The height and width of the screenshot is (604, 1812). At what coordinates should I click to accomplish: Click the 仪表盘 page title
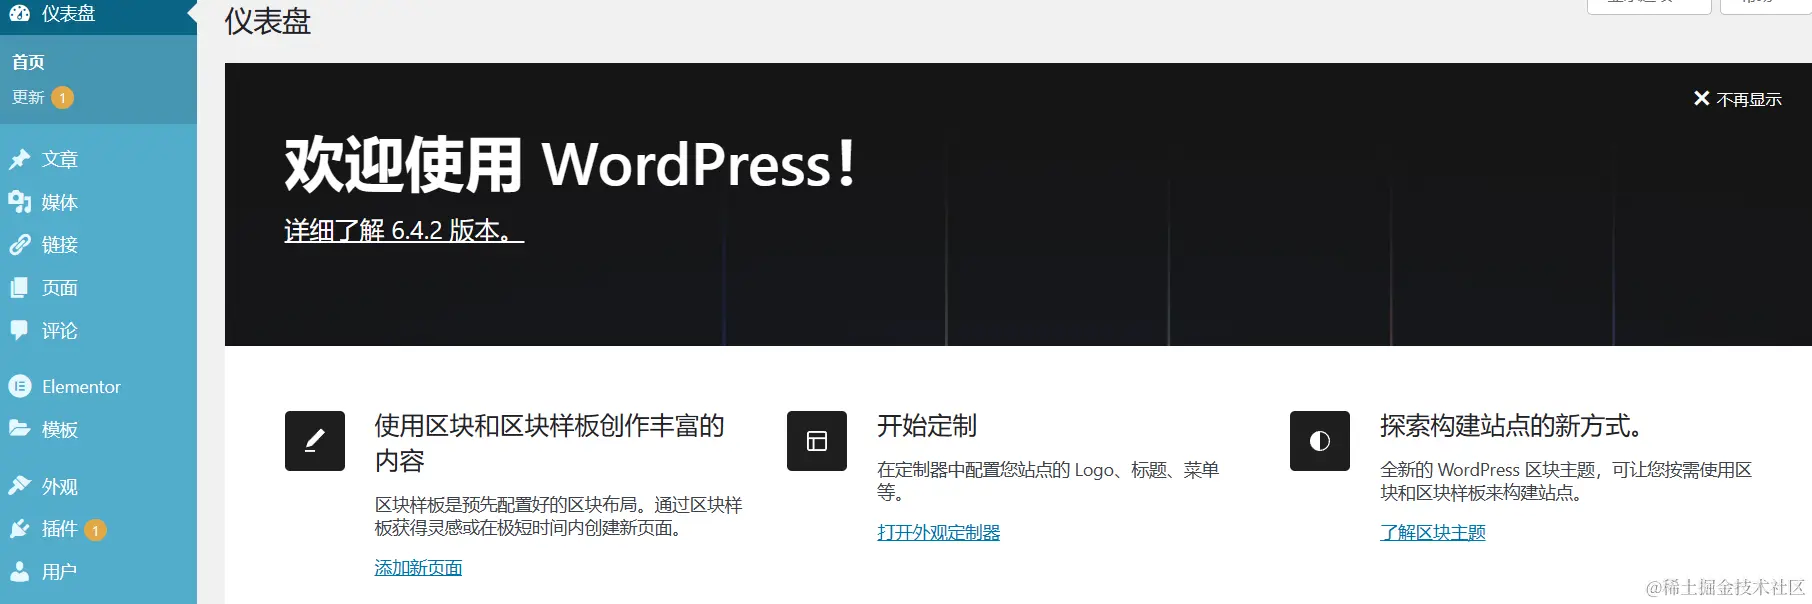(x=268, y=21)
